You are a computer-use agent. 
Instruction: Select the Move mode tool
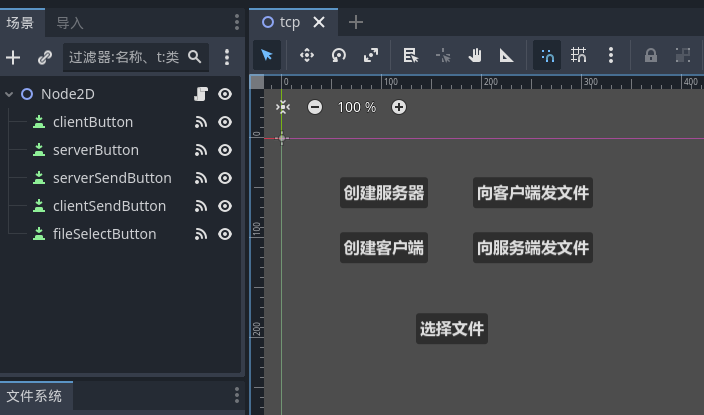[x=307, y=56]
